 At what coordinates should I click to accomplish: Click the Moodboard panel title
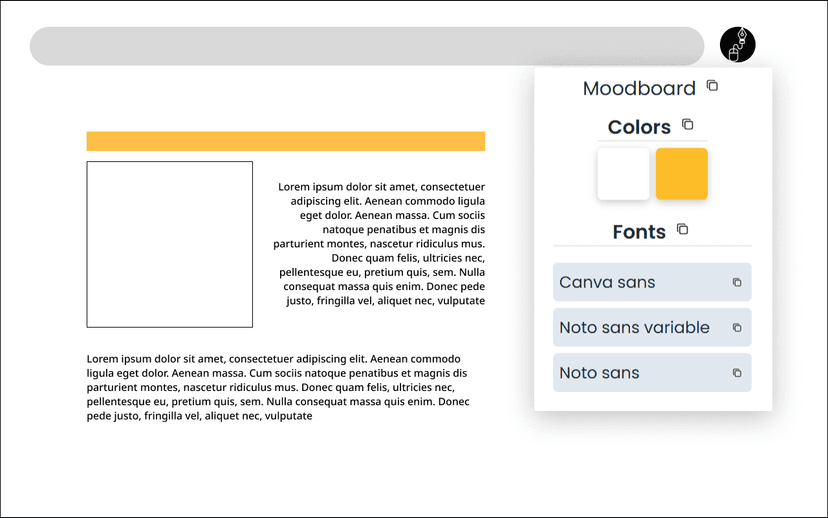639,88
